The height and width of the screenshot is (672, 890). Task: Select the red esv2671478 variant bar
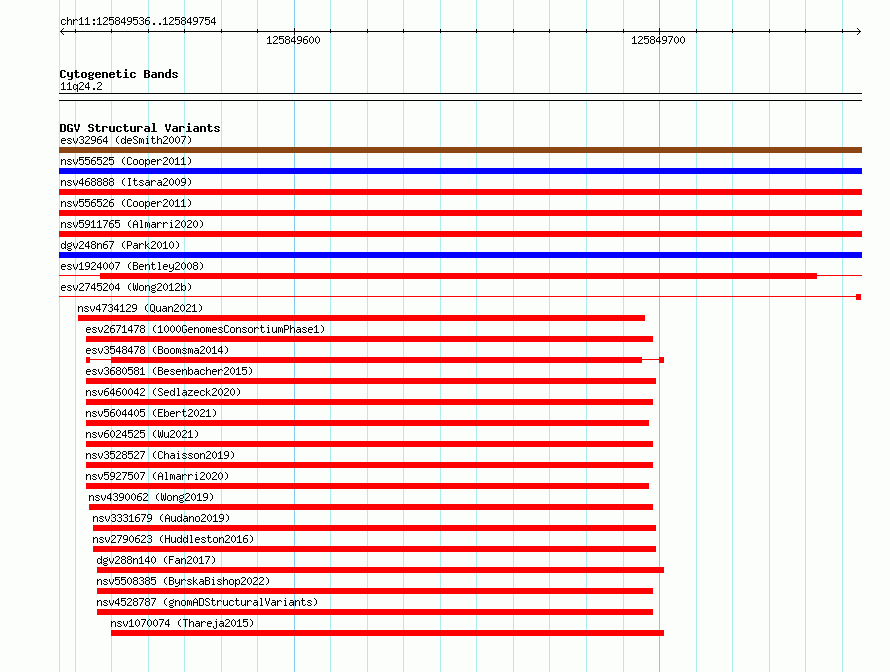(x=370, y=339)
